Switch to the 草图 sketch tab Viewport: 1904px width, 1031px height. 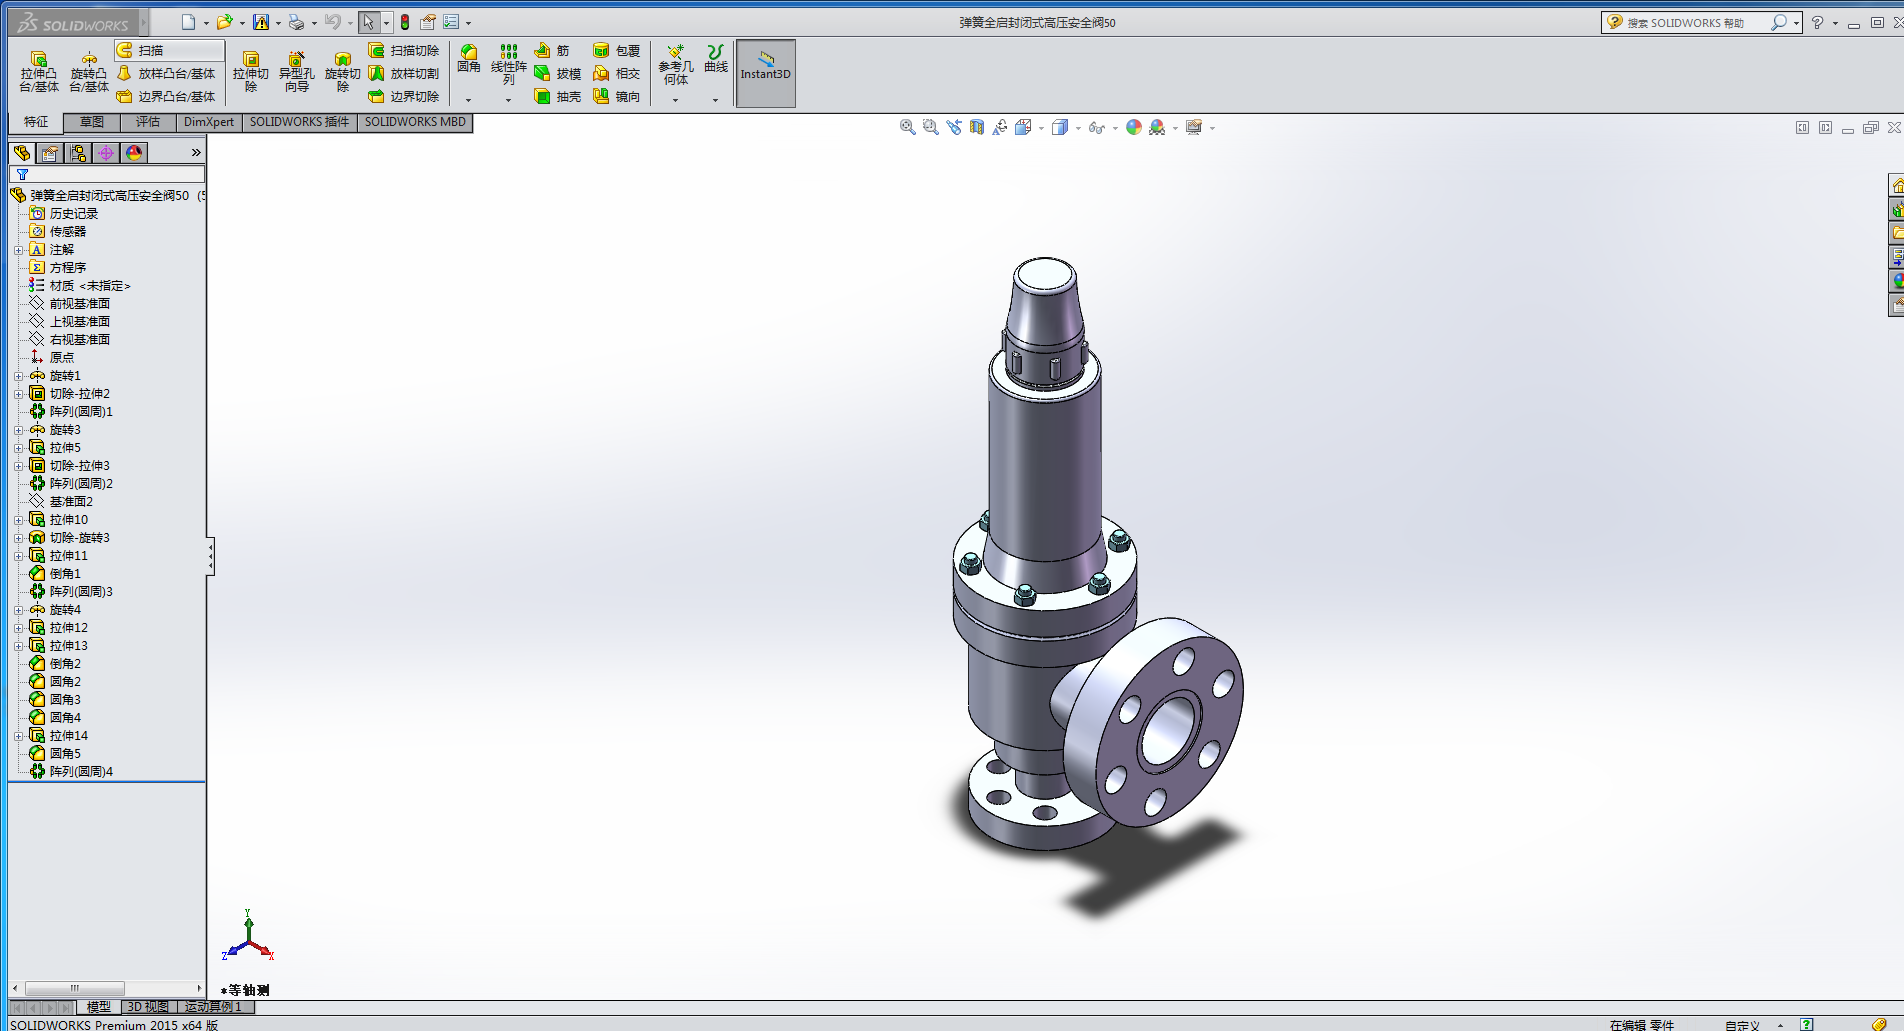(x=92, y=122)
